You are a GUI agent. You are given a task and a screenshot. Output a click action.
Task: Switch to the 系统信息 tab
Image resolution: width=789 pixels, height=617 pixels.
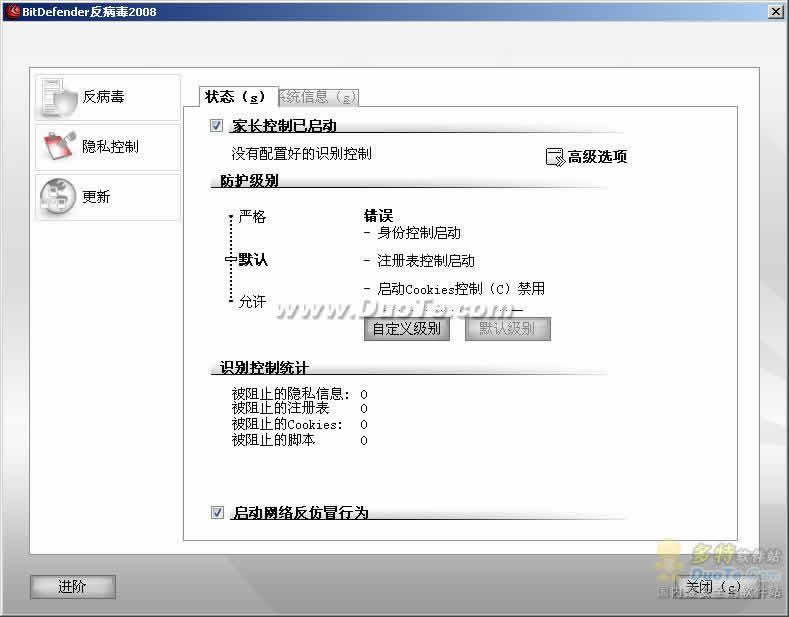pyautogui.click(x=318, y=97)
